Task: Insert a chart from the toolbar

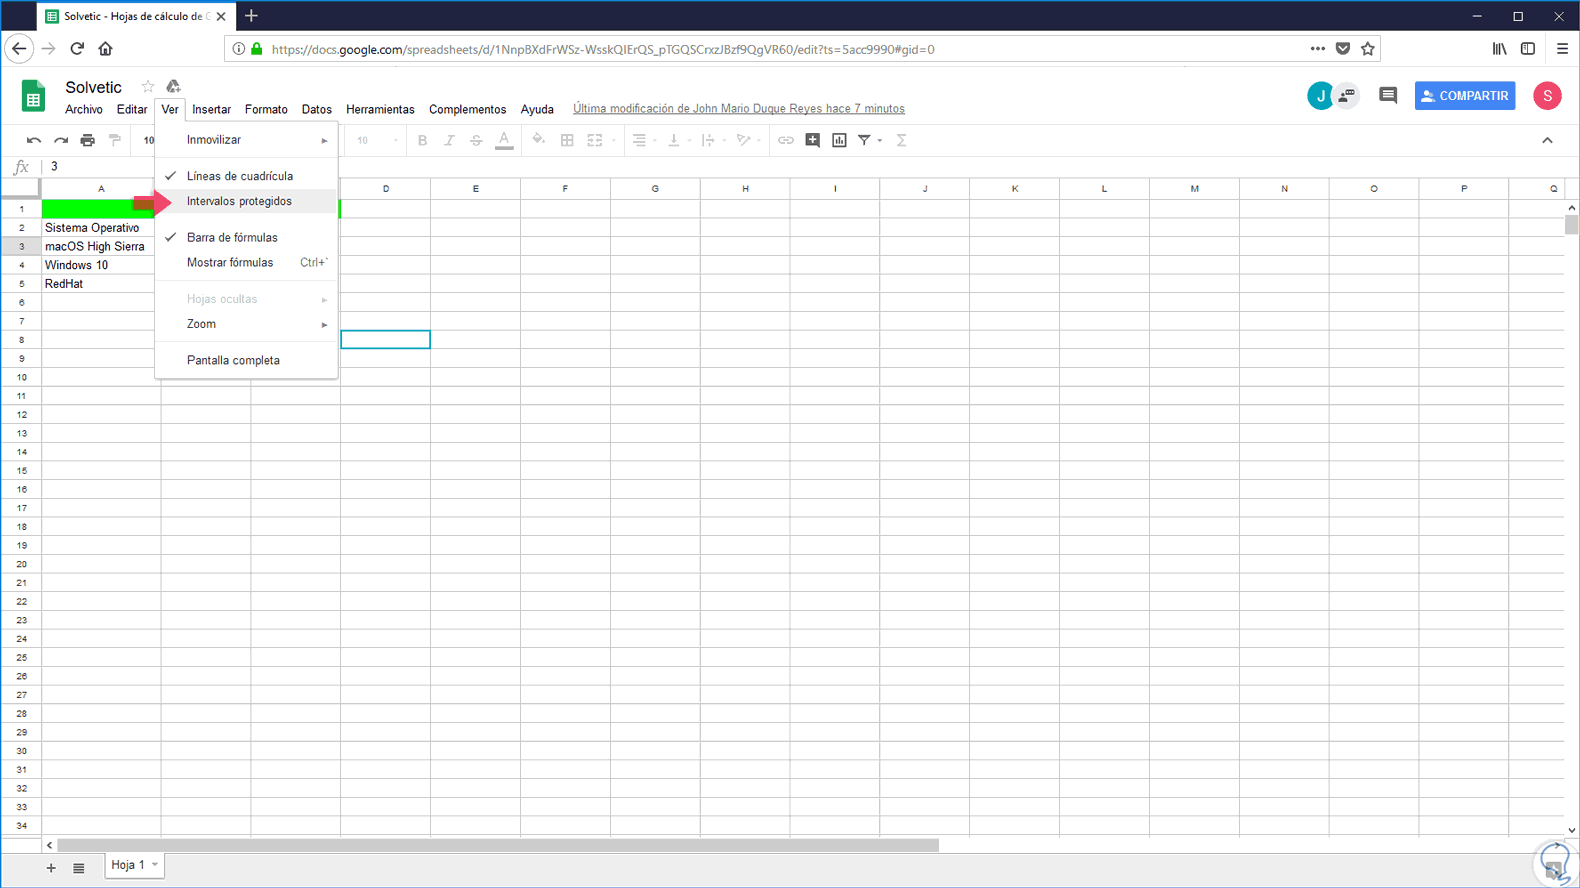Action: pos(840,141)
